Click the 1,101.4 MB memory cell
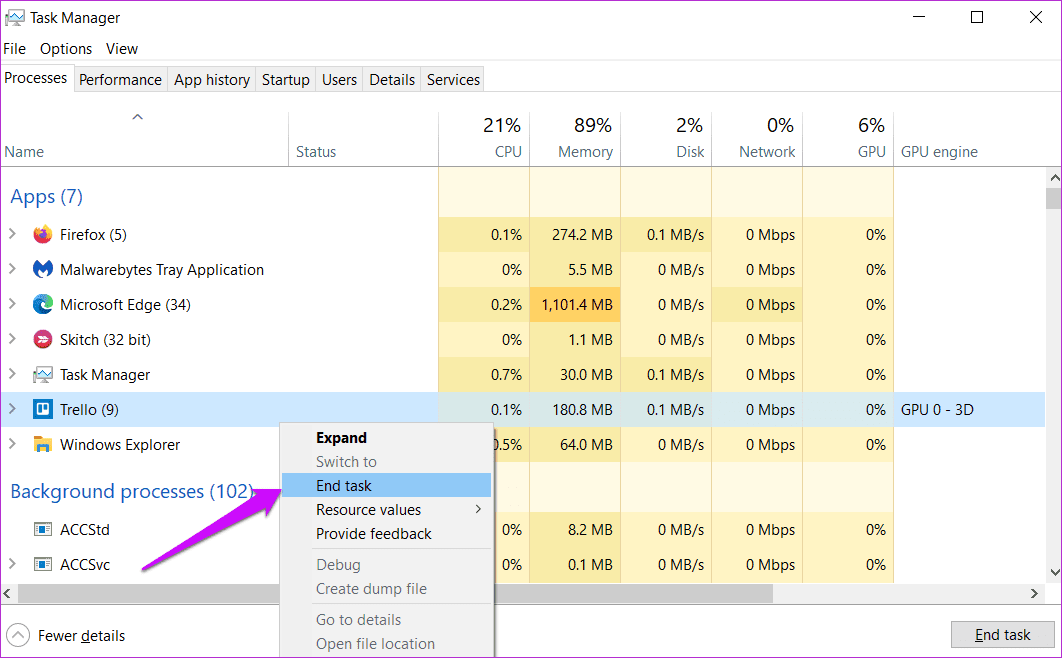Image resolution: width=1062 pixels, height=658 pixels. coord(575,305)
